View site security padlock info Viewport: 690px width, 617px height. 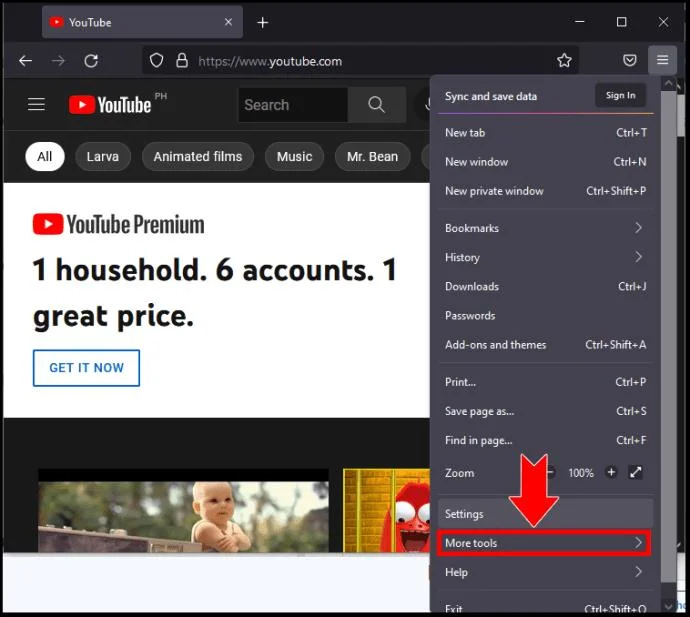tap(182, 61)
